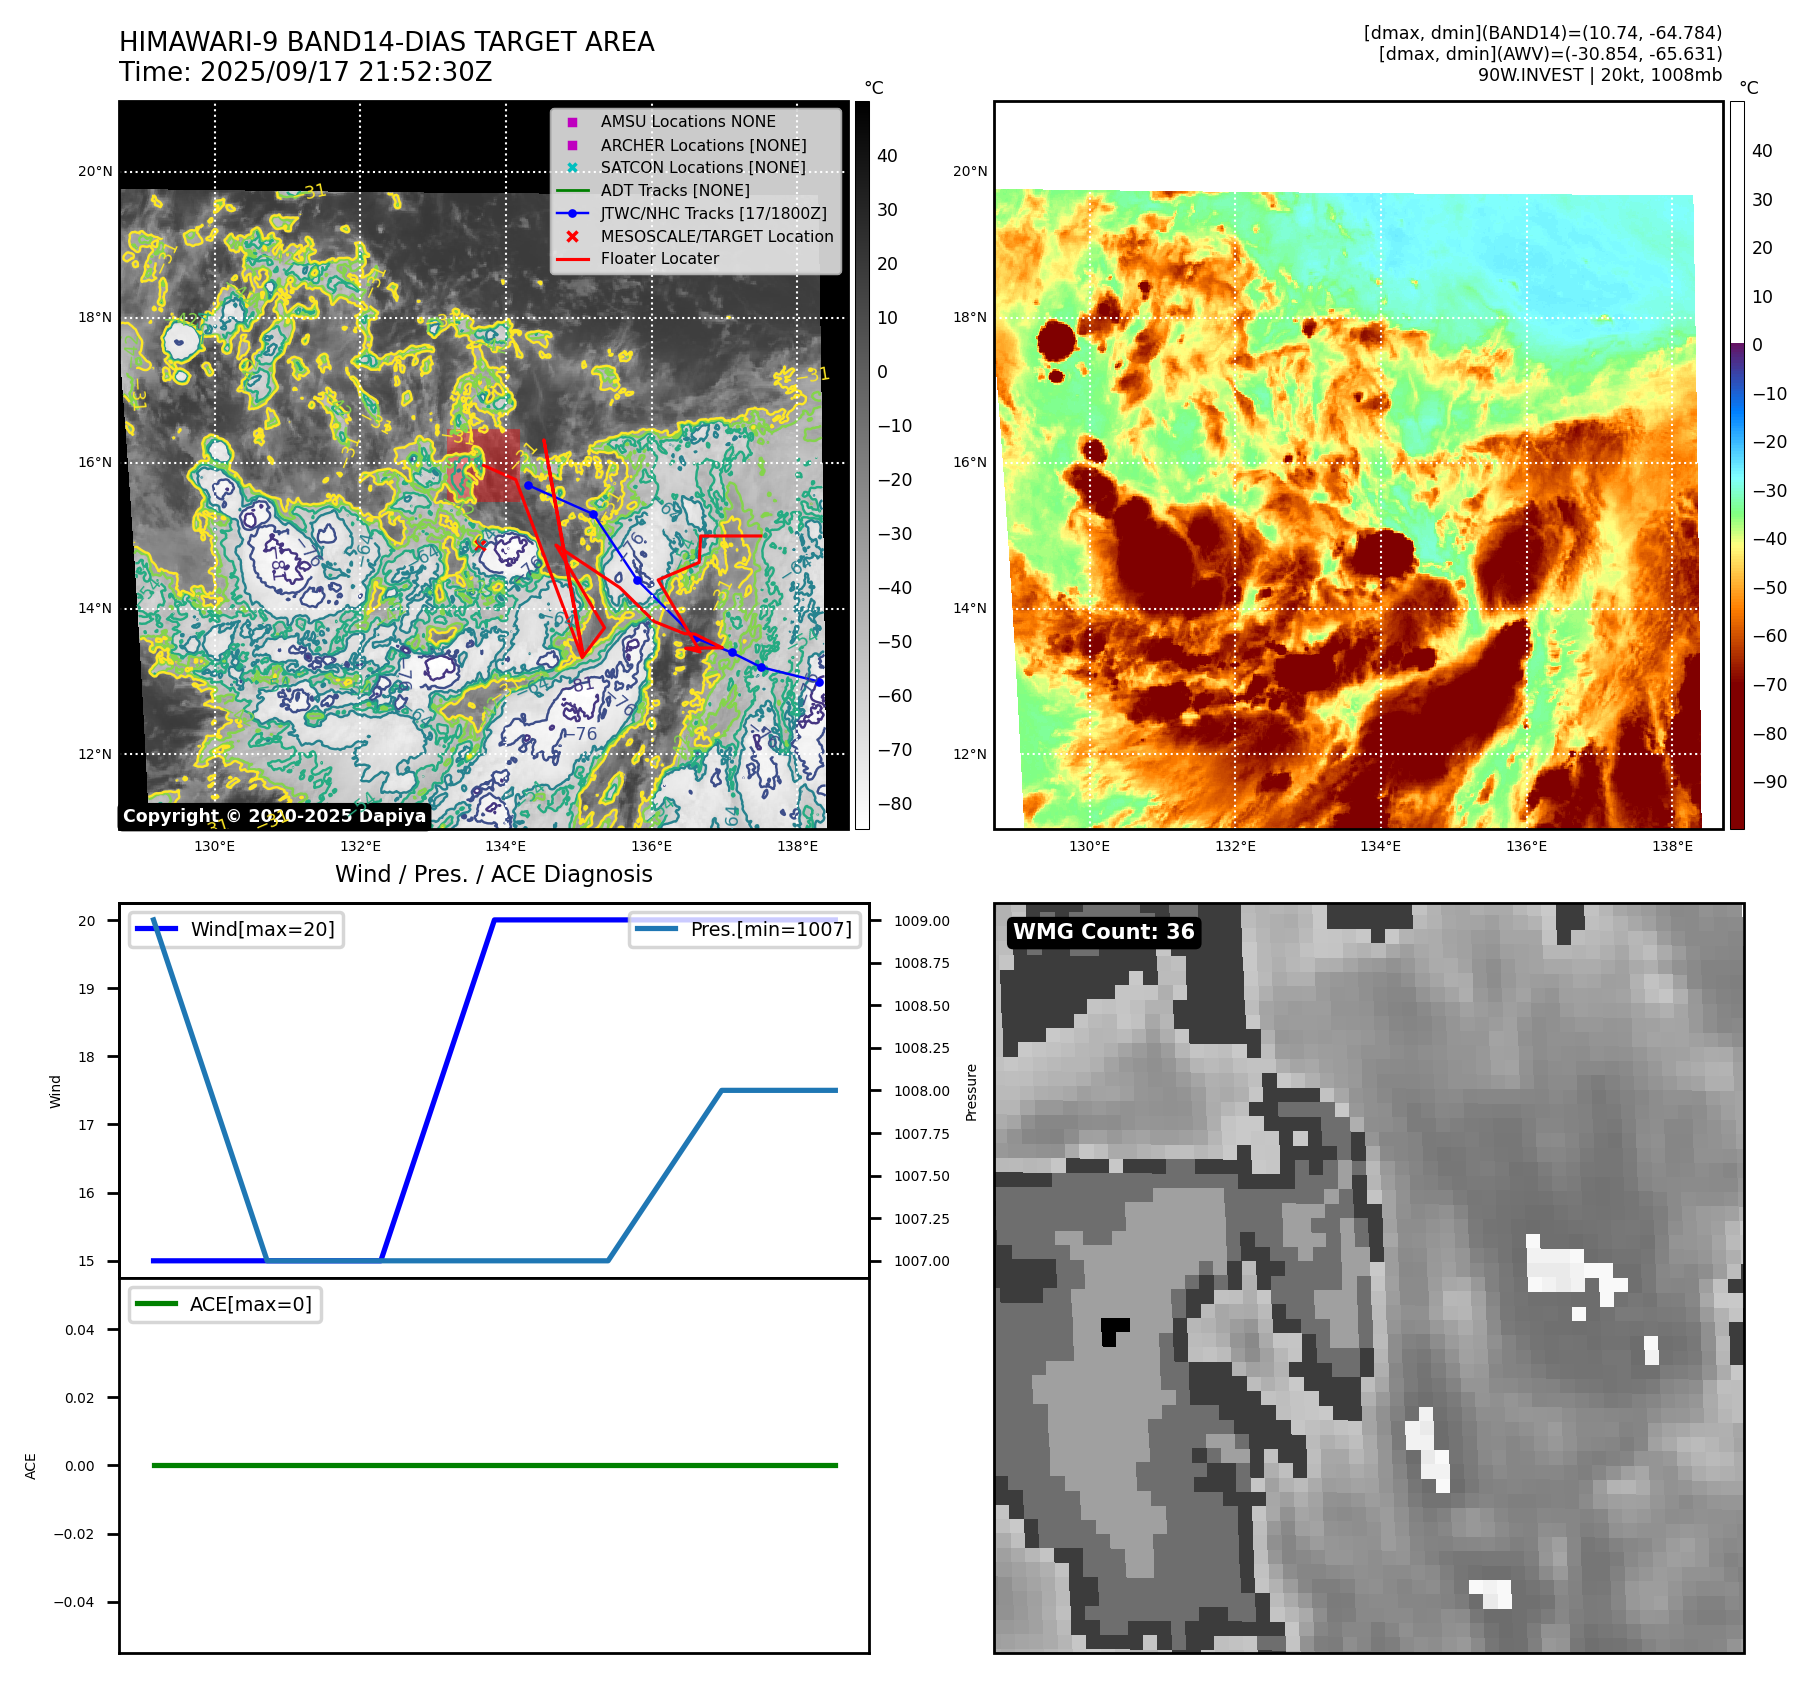
Task: Click the −90 tick on rainbow colorbar
Action: pos(1769,782)
